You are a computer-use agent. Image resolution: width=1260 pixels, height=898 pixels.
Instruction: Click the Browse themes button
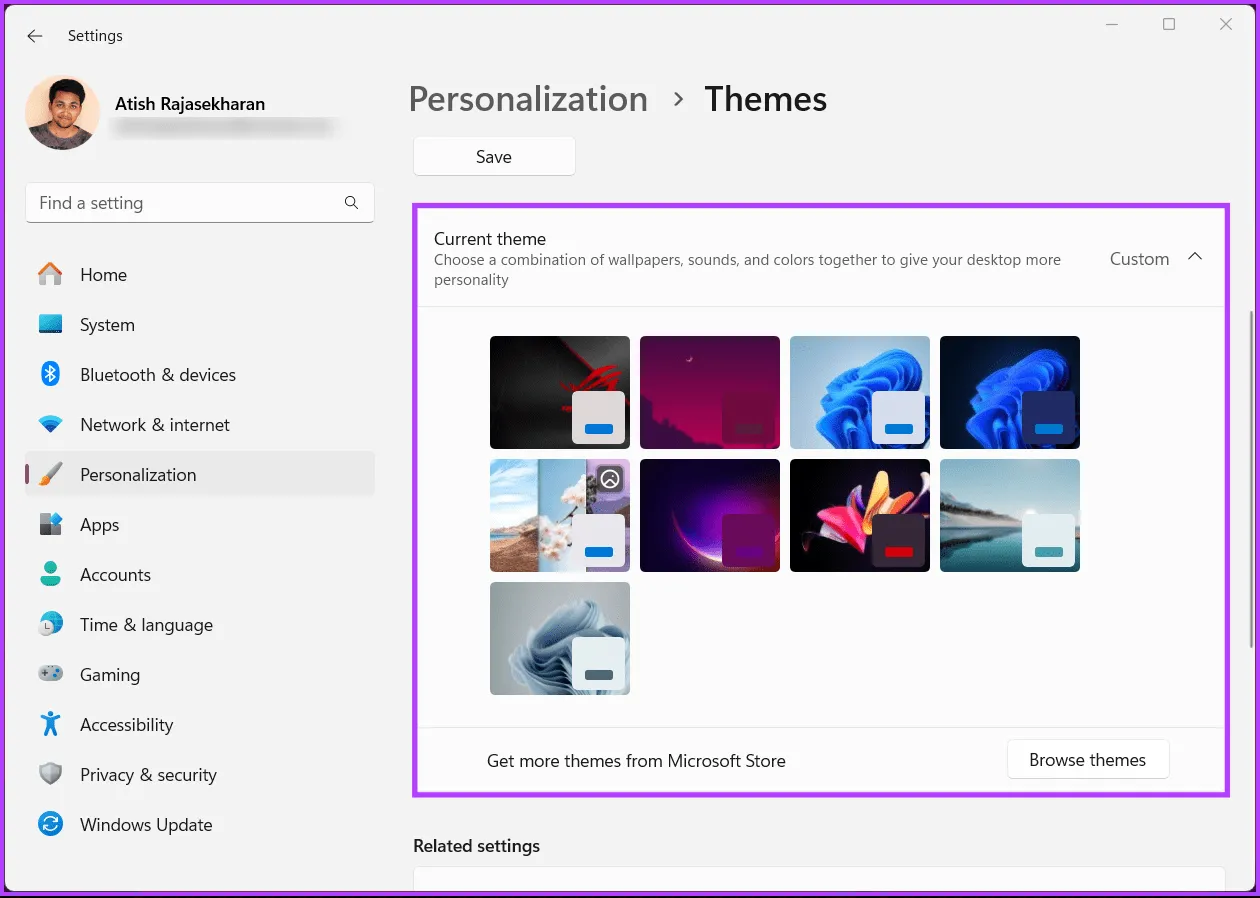(1087, 760)
